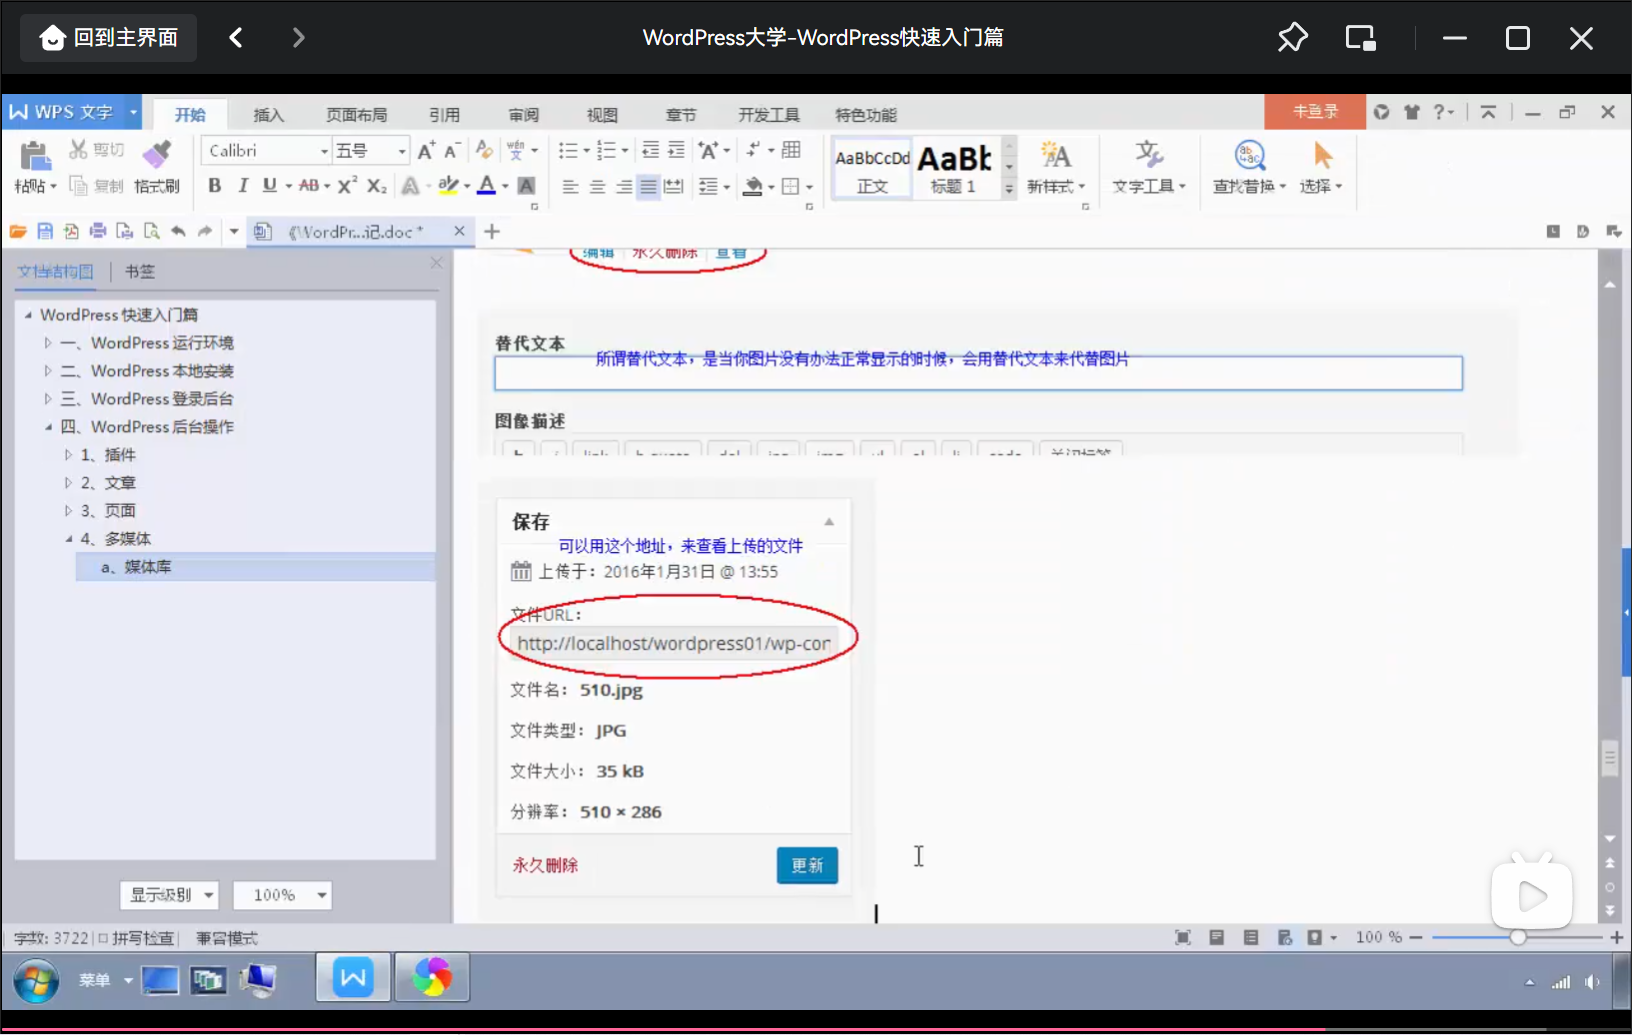Toggle strikethrough AB formatting
1632x1035 pixels.
tap(309, 185)
